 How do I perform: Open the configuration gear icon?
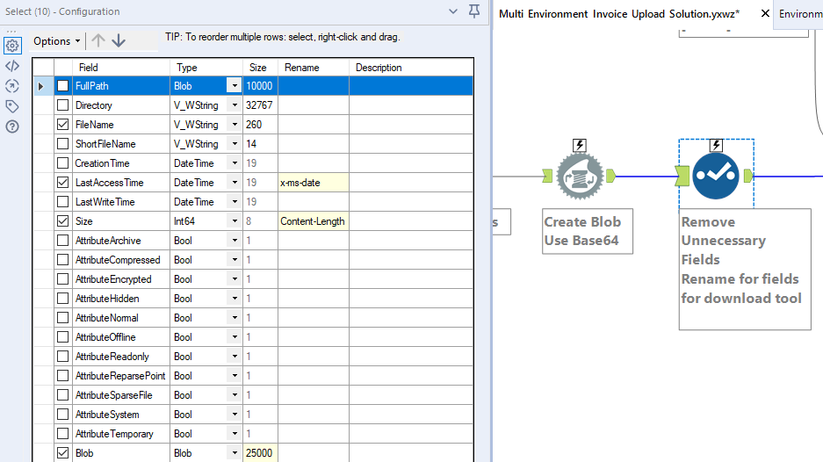click(x=12, y=46)
